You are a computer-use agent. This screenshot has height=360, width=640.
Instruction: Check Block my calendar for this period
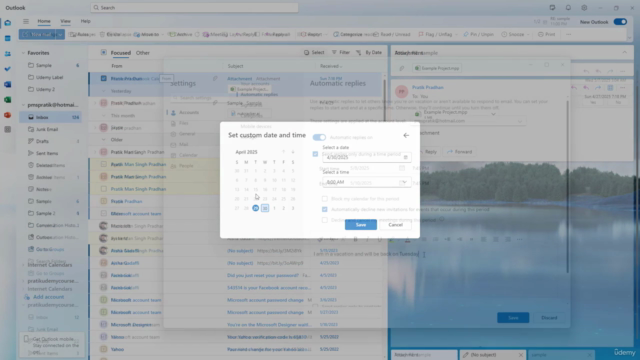(x=324, y=199)
